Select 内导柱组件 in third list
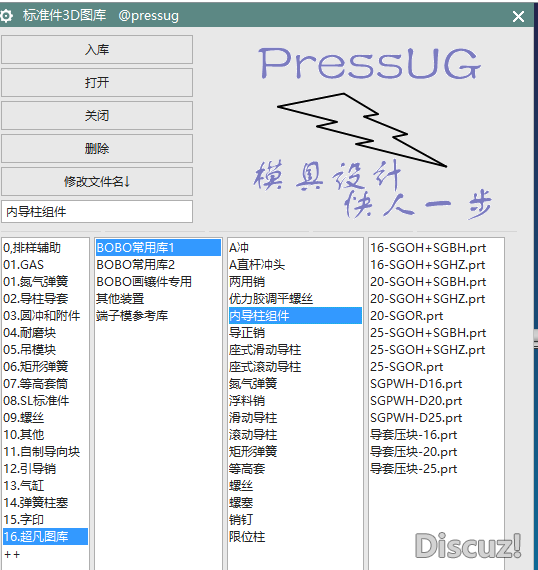 295,316
